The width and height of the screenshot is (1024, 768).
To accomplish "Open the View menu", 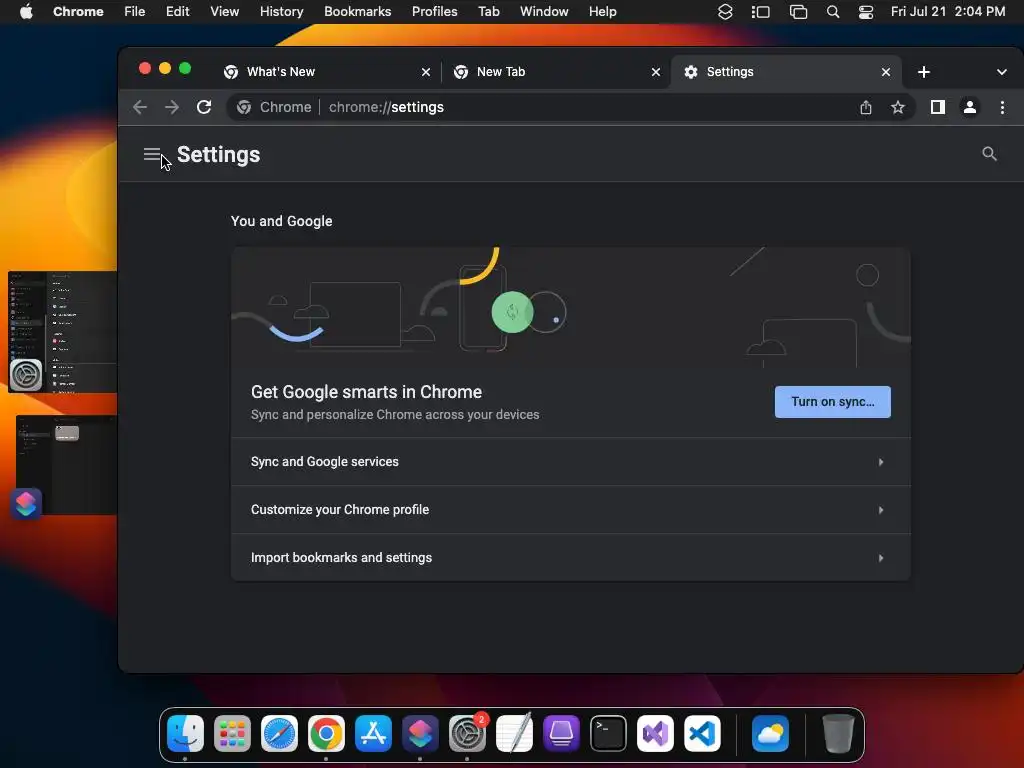I will point(224,12).
